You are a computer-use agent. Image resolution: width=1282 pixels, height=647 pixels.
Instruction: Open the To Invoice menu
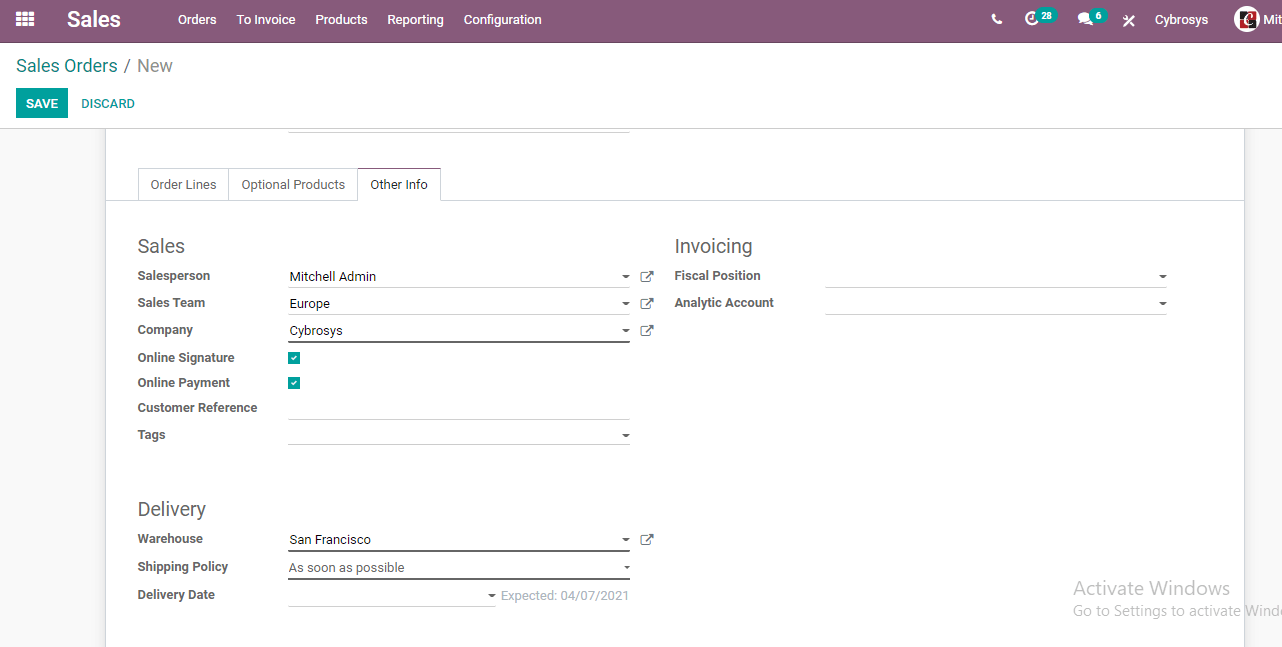[x=266, y=20]
